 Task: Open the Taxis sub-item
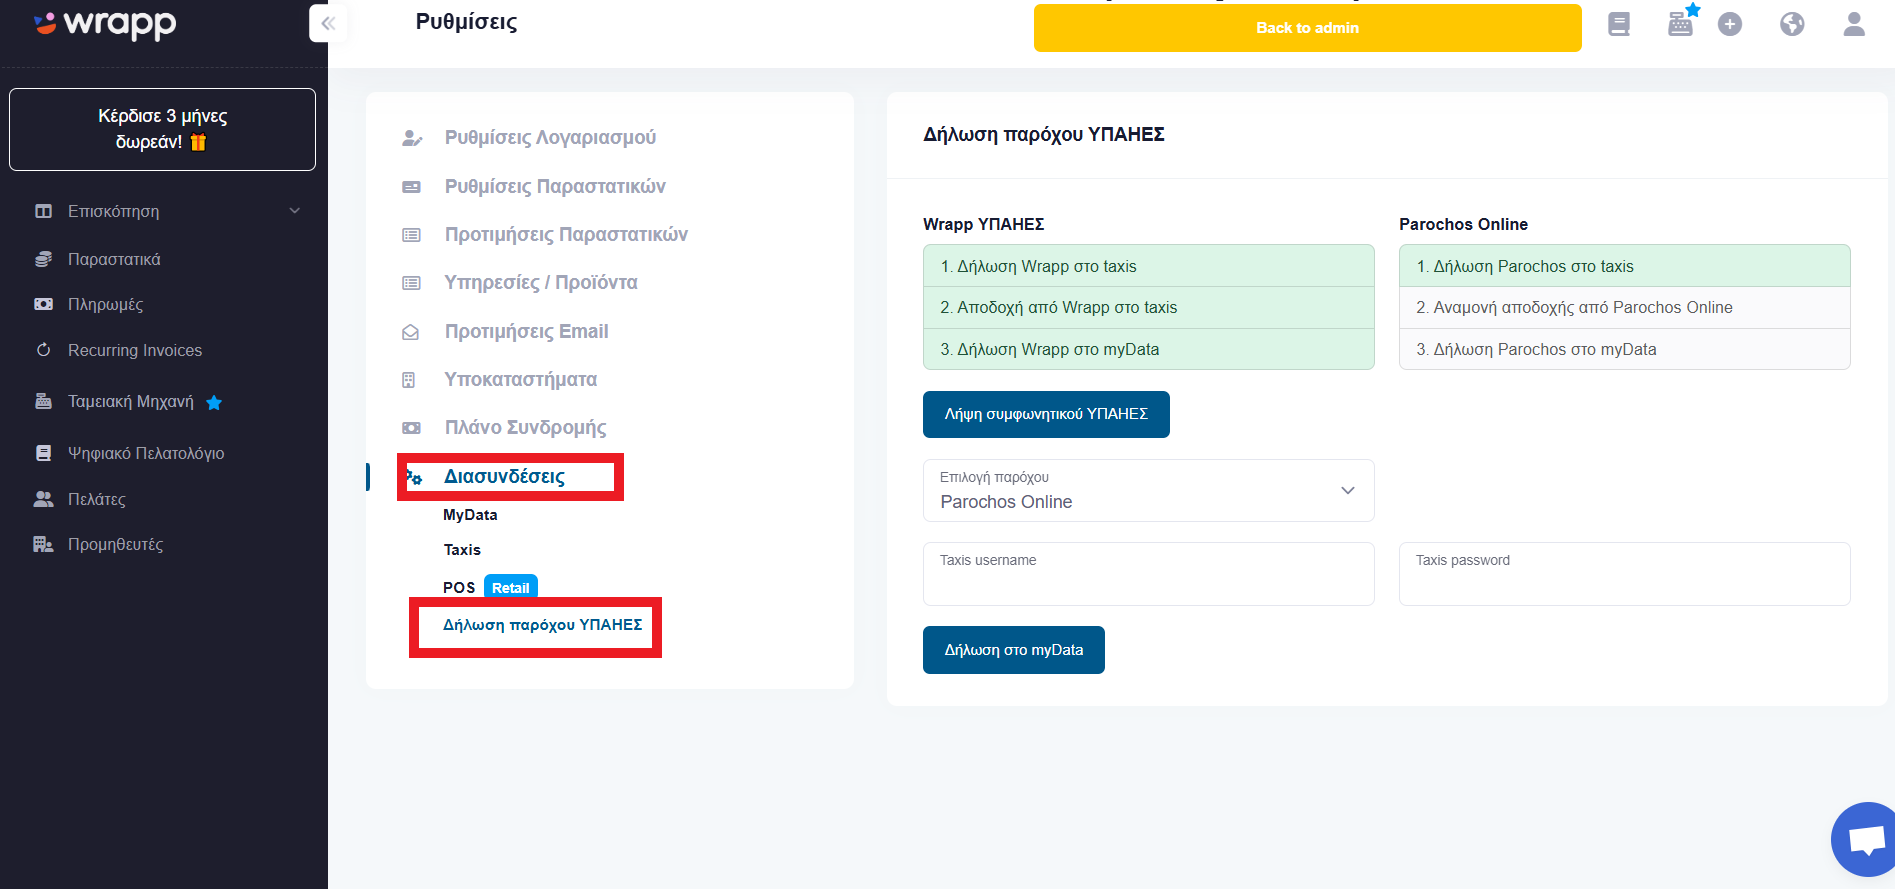coord(462,550)
